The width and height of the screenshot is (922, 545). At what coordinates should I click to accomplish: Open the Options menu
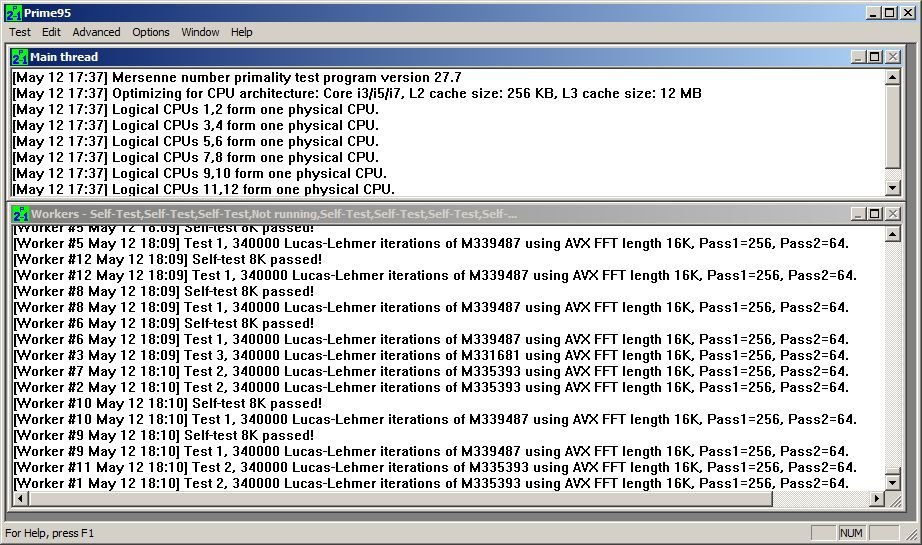click(151, 32)
